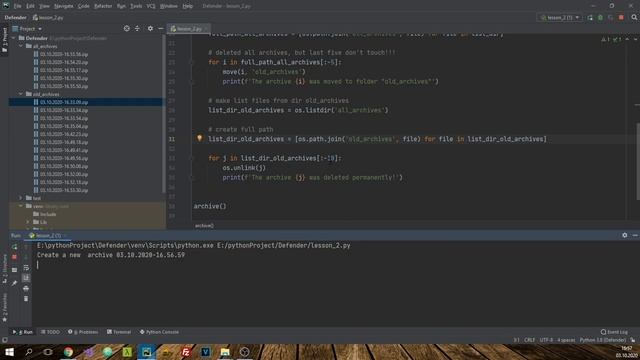Click the run-with-coverage icon in the toolbar

[x=611, y=18]
